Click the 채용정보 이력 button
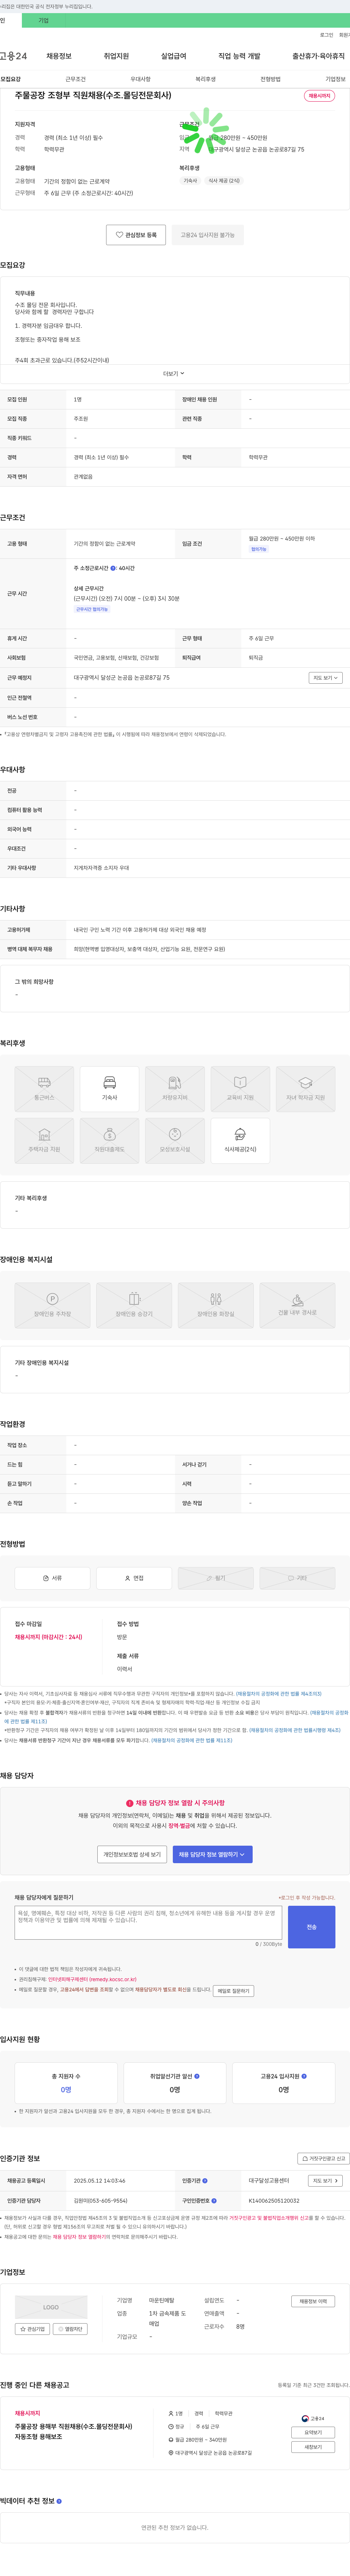Image resolution: width=350 pixels, height=2576 pixels. [313, 2301]
